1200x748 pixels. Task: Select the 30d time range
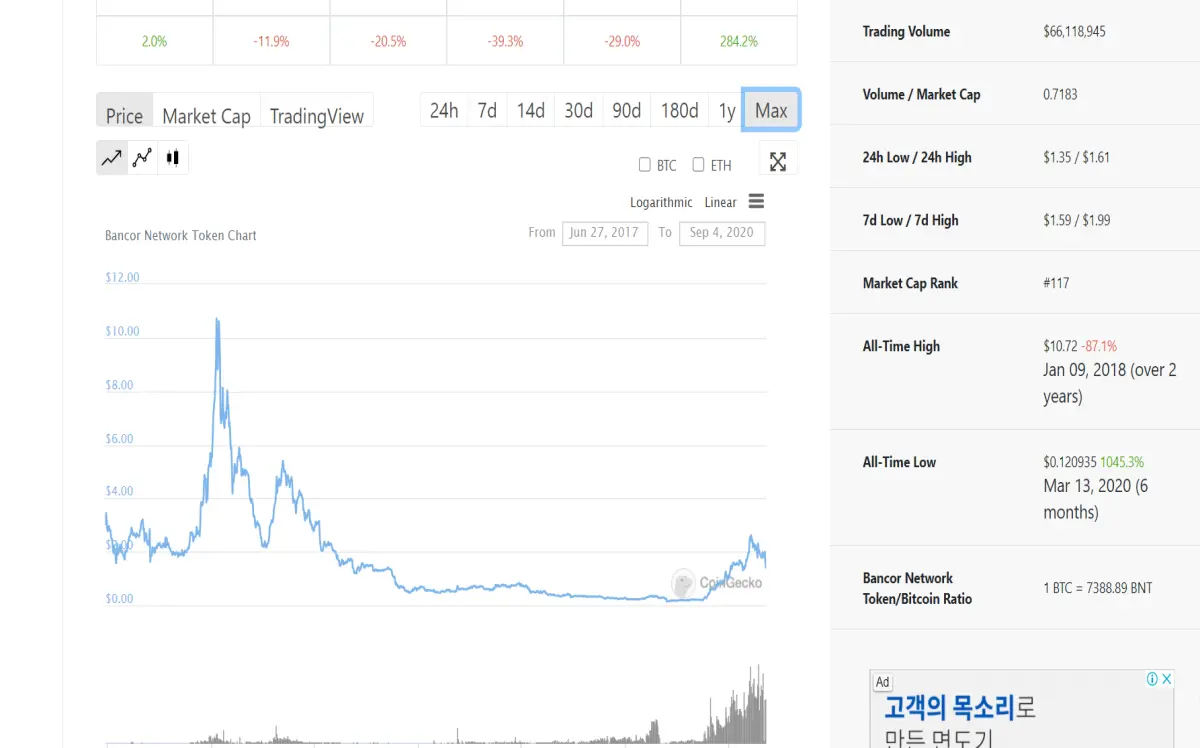tap(579, 110)
